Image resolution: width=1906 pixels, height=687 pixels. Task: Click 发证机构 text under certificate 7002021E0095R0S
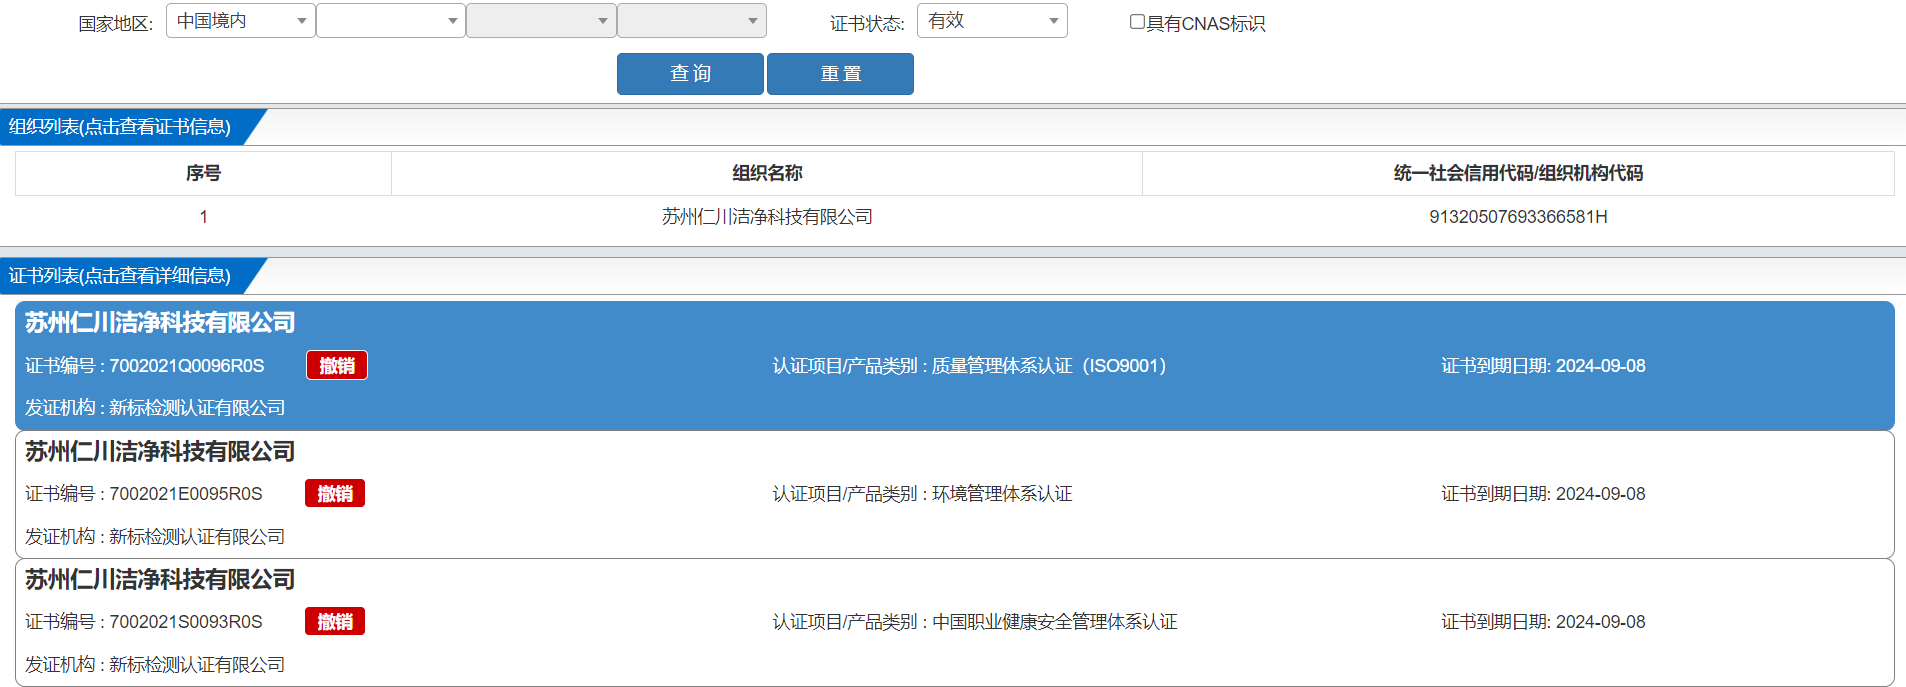[155, 537]
